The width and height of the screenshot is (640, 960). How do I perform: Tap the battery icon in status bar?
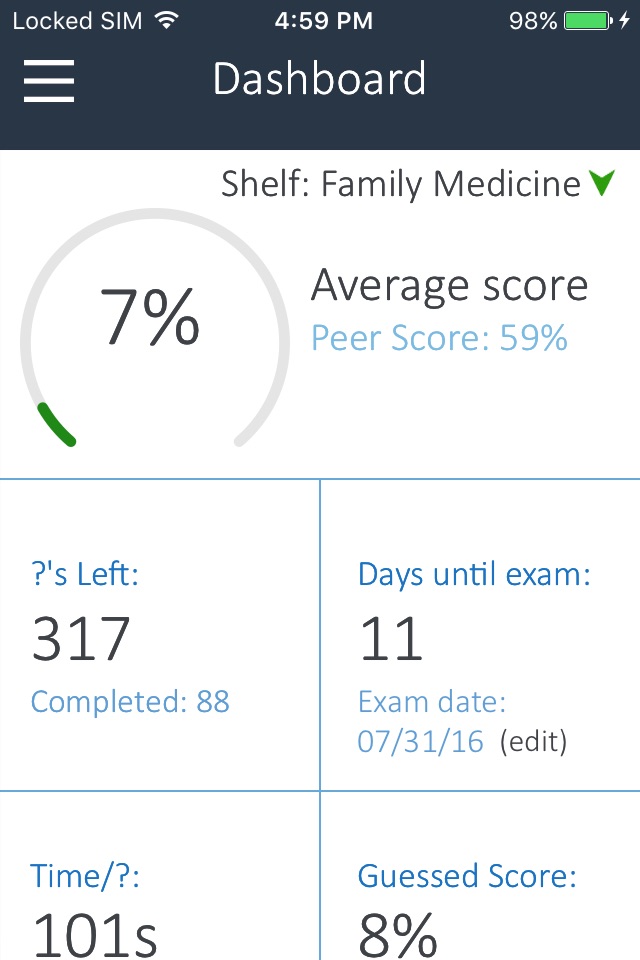[x=589, y=20]
